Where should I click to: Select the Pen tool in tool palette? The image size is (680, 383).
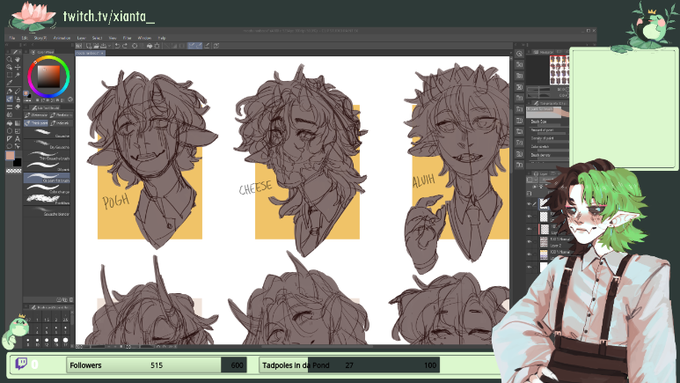[x=10, y=91]
